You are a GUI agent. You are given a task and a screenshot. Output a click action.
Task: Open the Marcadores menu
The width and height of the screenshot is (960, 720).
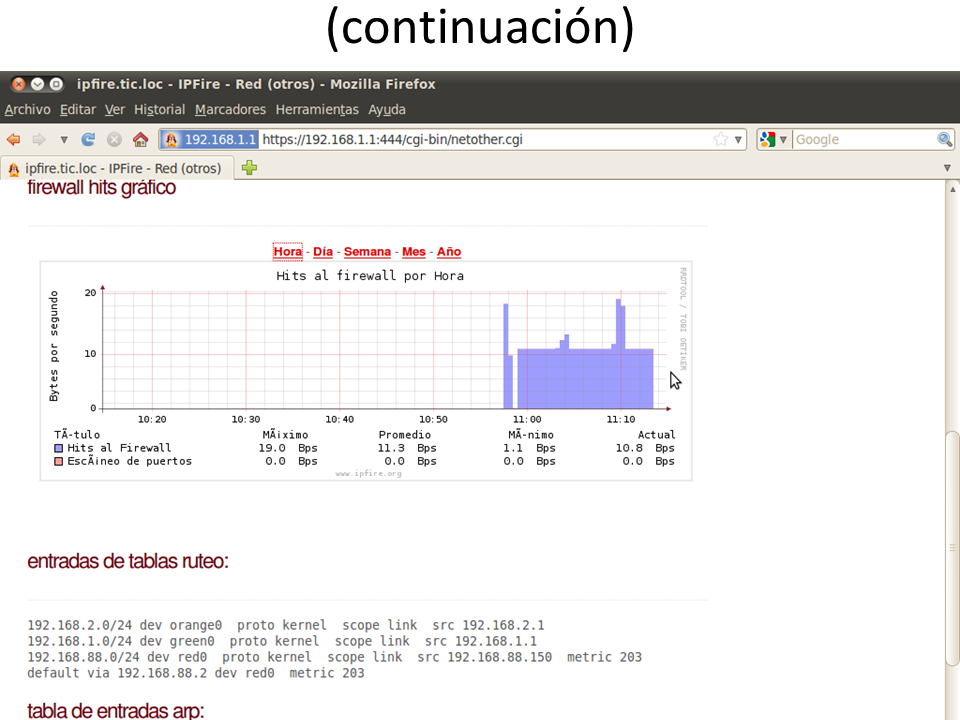230,110
